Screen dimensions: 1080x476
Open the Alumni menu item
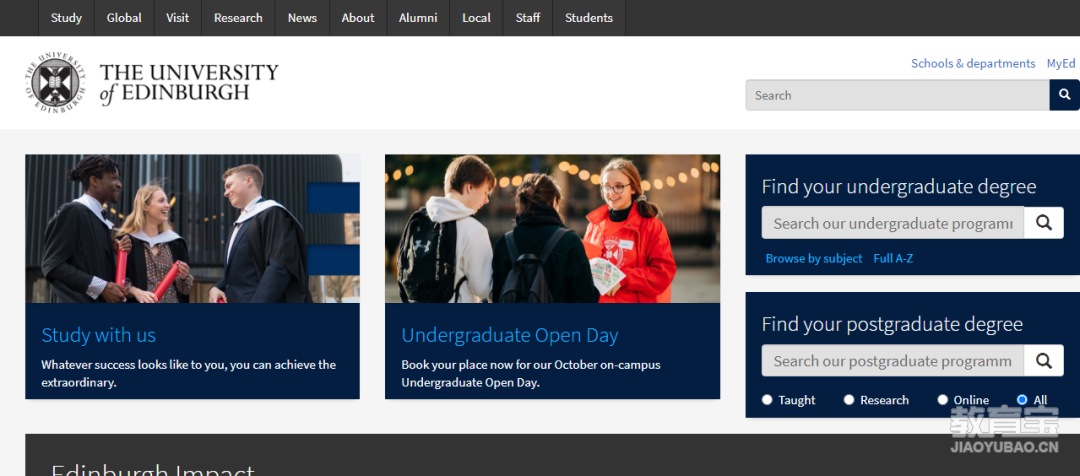[x=418, y=18]
